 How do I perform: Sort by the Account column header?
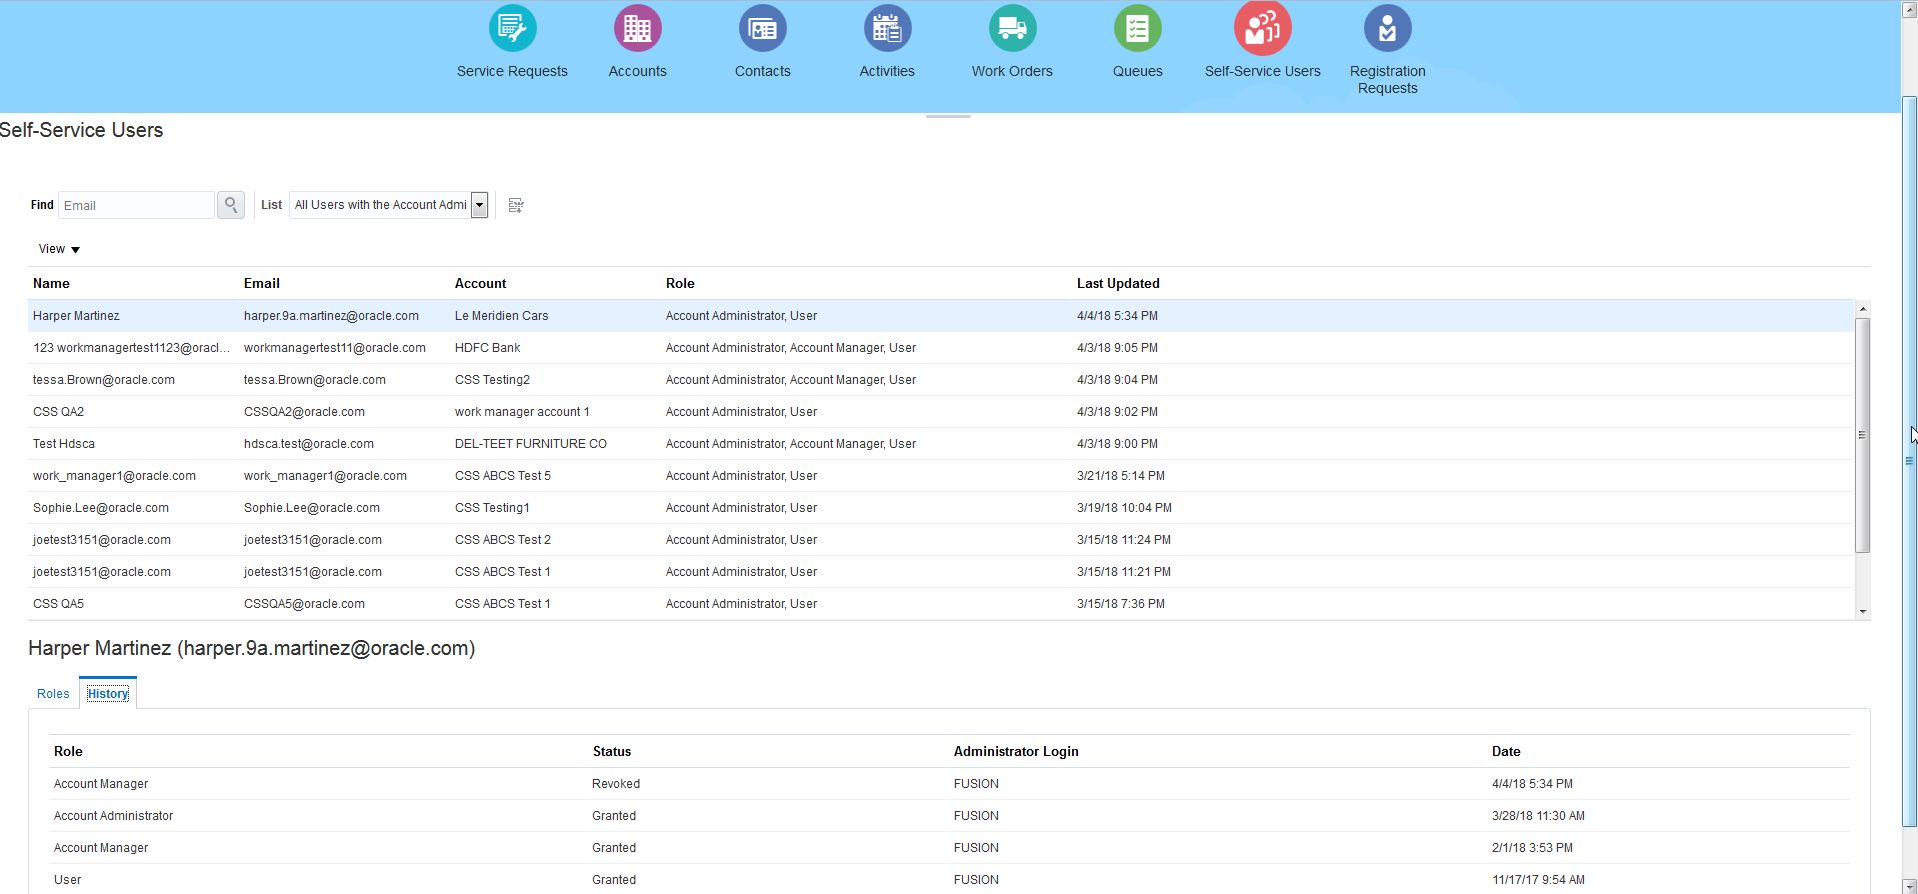click(x=481, y=284)
